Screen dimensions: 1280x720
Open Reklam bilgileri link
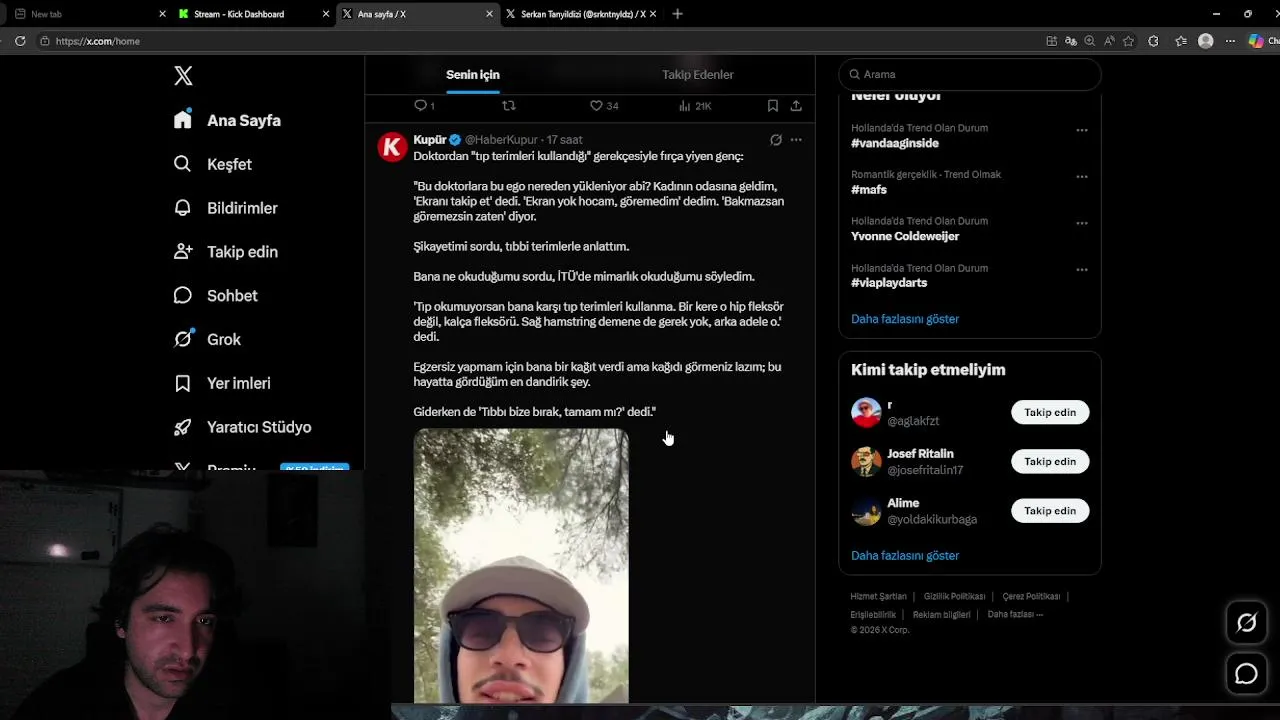point(941,614)
